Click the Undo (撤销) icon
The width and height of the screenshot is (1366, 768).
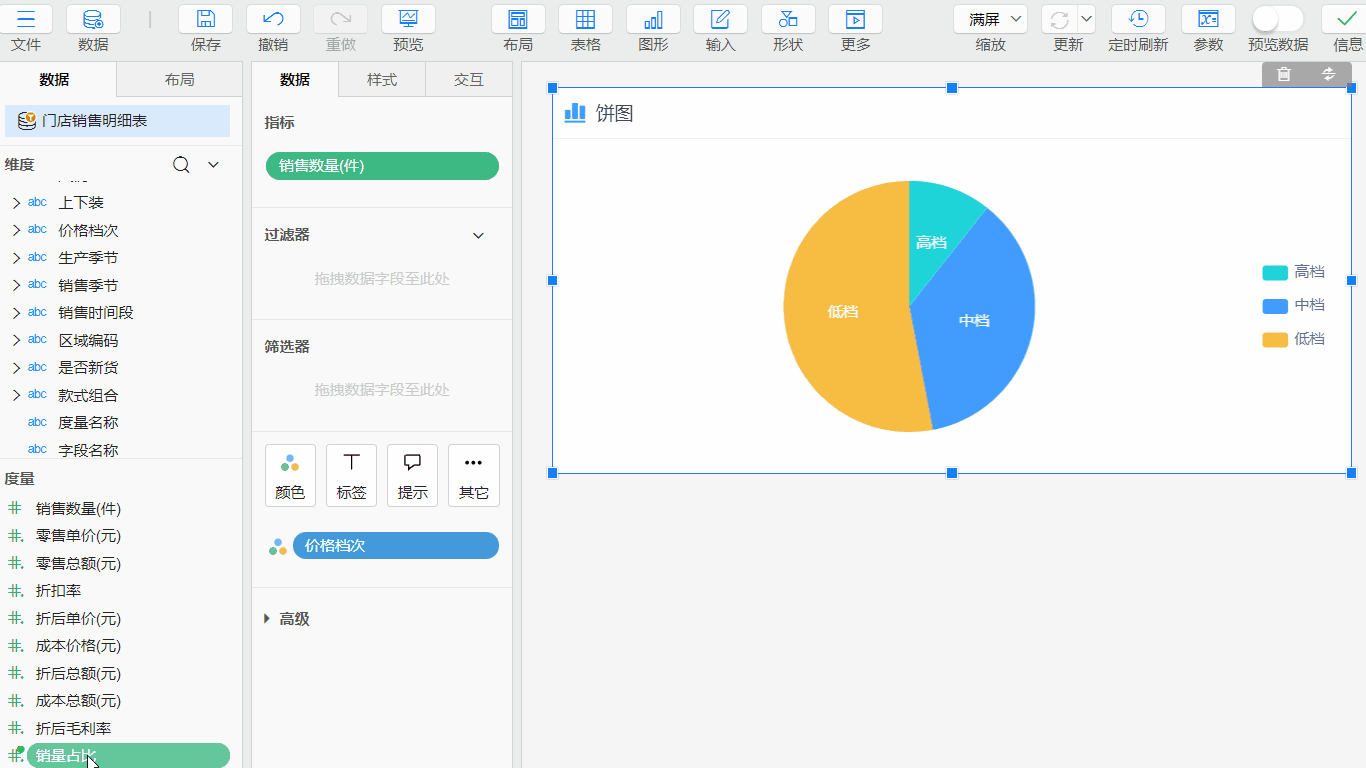click(273, 20)
